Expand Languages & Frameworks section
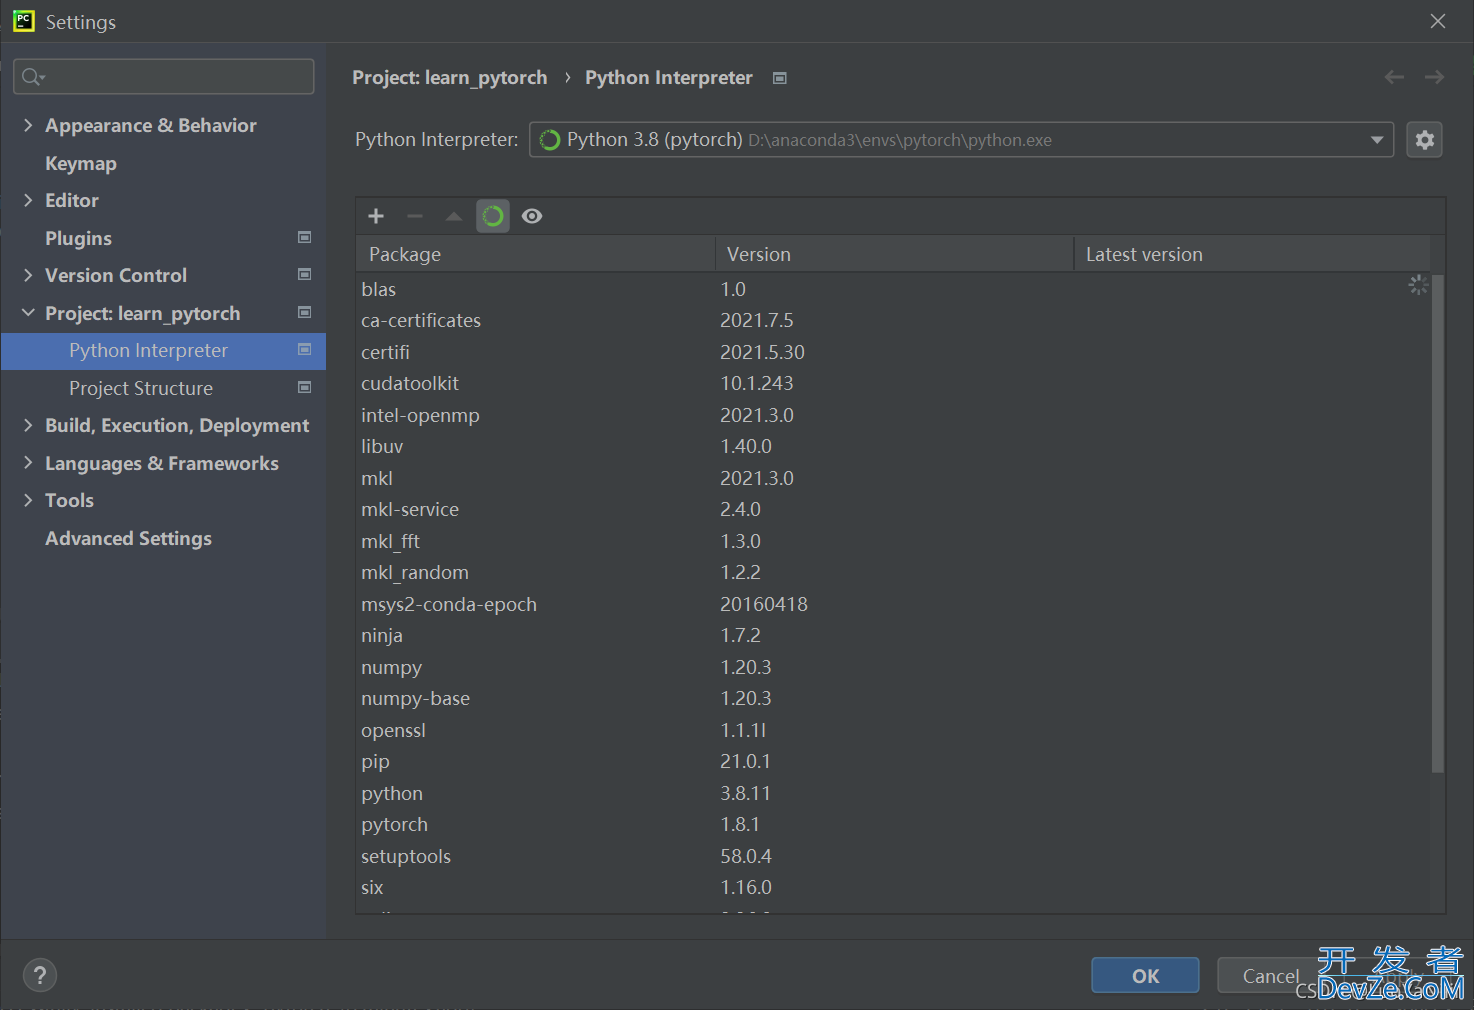Image resolution: width=1474 pixels, height=1010 pixels. click(x=28, y=463)
